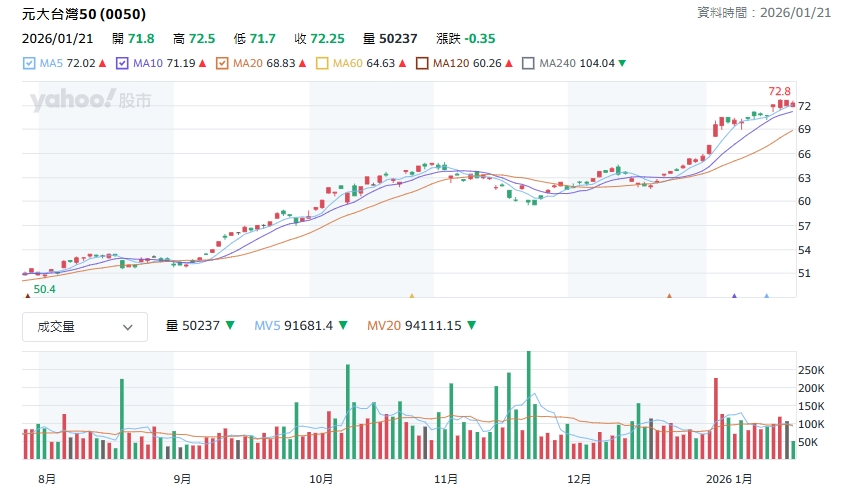This screenshot has width=847, height=498.
Task: Enable the MA120 moving average checkbox
Action: coord(423,64)
